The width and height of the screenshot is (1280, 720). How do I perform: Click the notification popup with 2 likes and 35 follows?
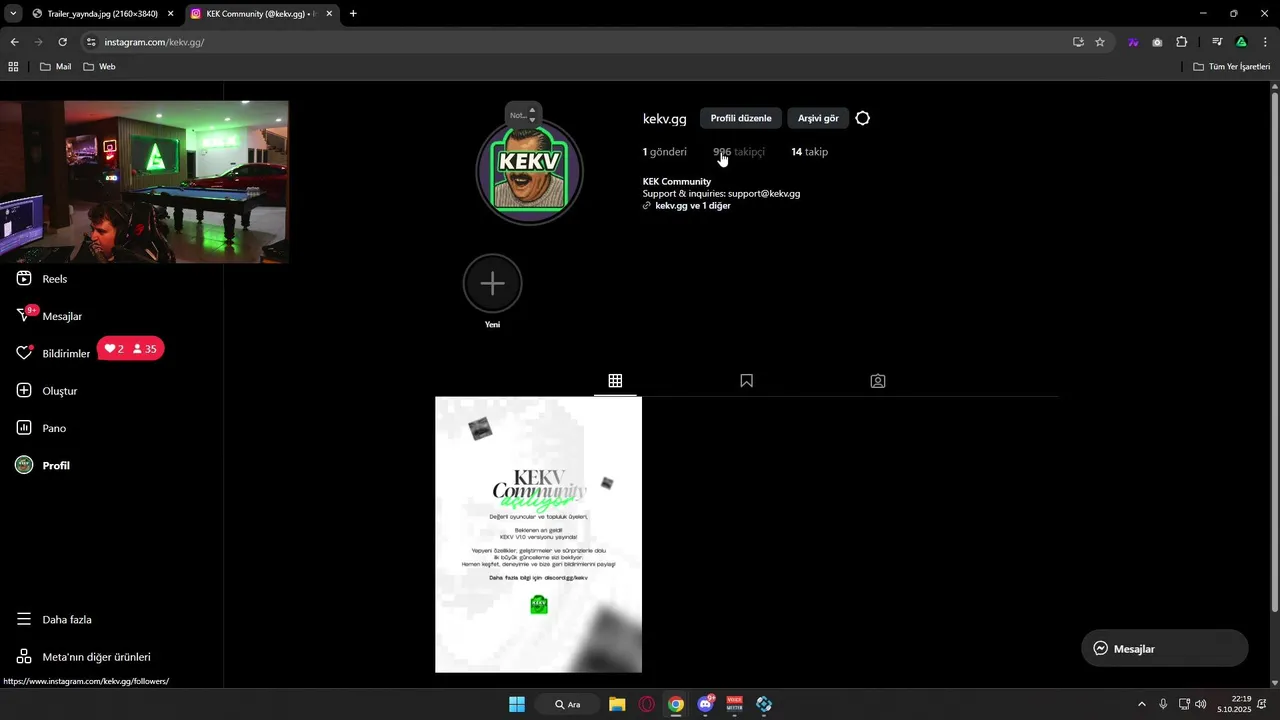(x=131, y=349)
